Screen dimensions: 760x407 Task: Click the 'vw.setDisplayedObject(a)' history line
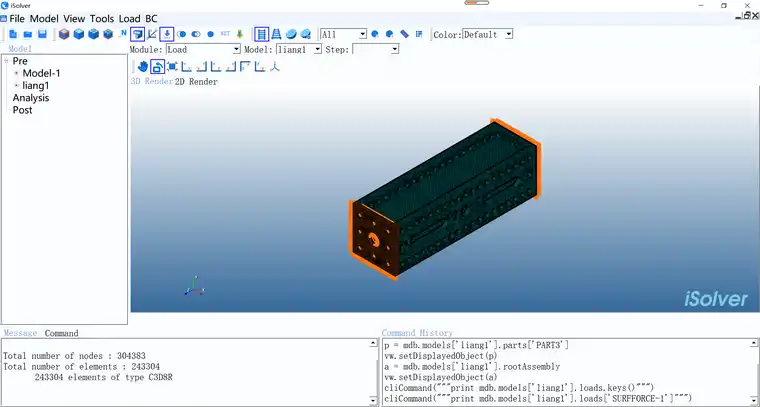click(x=441, y=377)
